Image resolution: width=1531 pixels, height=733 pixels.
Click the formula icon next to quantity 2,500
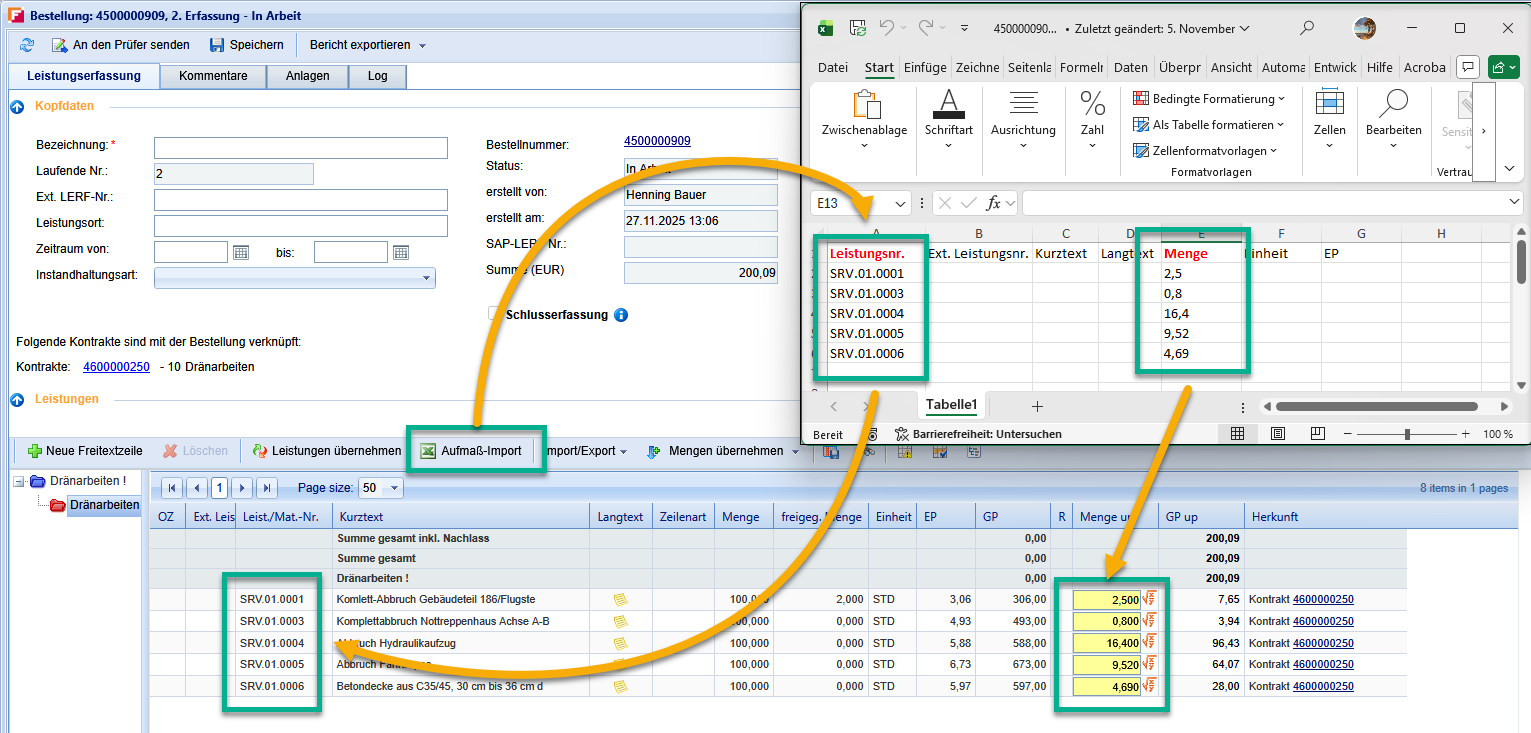pyautogui.click(x=1150, y=599)
